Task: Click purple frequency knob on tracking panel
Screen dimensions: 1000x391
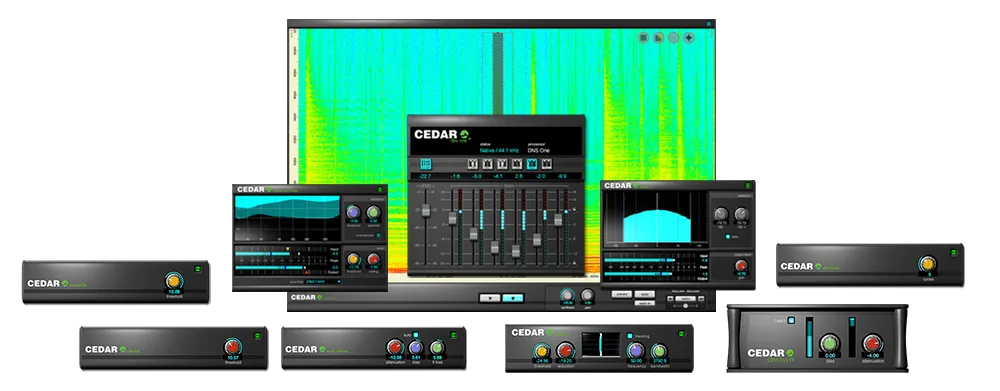Action: 635,350
